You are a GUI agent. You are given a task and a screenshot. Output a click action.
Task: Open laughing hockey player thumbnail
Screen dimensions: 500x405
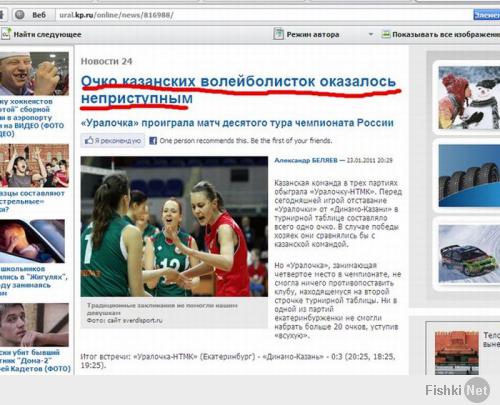(x=34, y=74)
